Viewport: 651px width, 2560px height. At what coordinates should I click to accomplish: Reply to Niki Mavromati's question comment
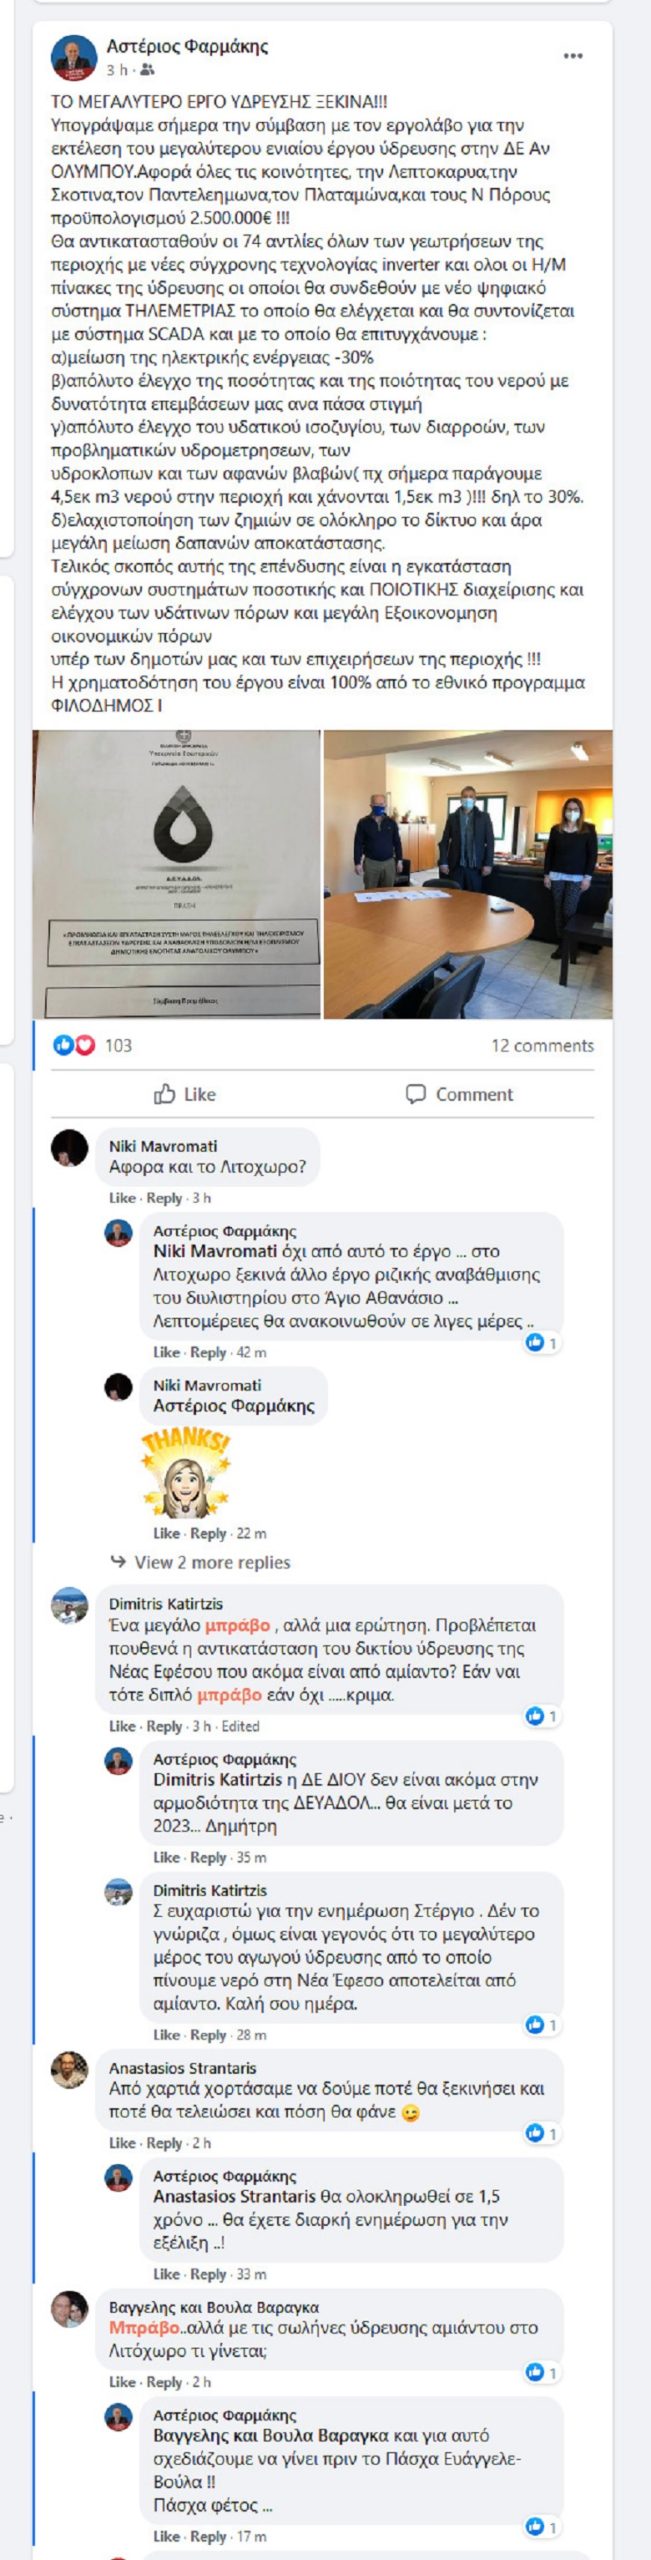[164, 1198]
